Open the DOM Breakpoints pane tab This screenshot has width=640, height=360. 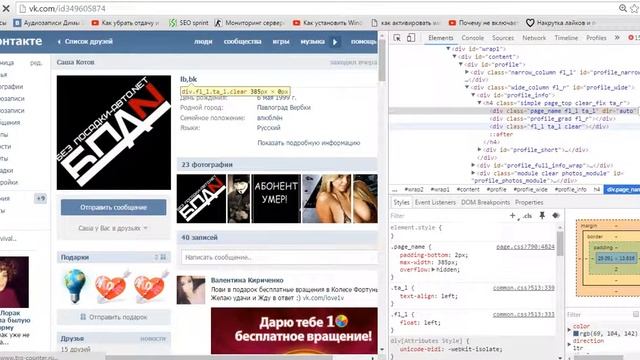click(x=485, y=202)
